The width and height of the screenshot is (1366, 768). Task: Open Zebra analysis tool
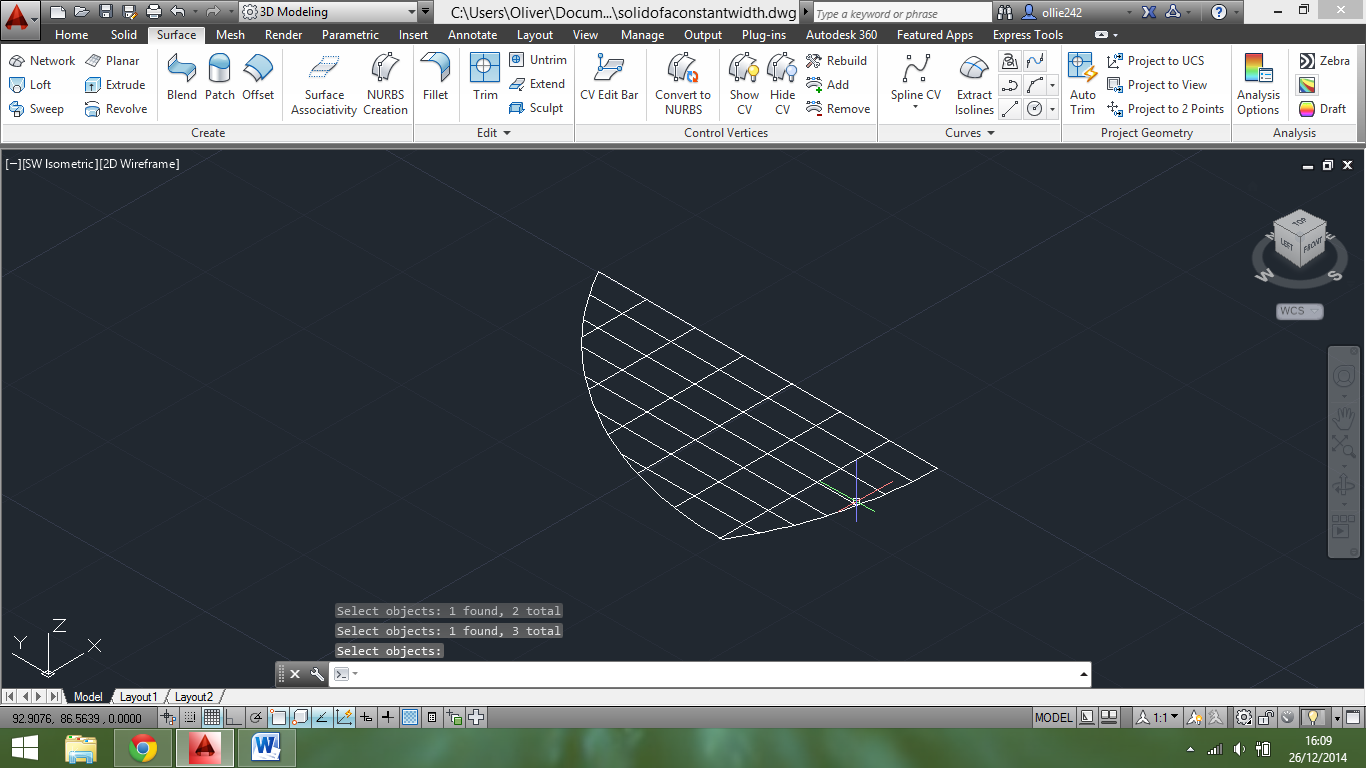click(1325, 61)
